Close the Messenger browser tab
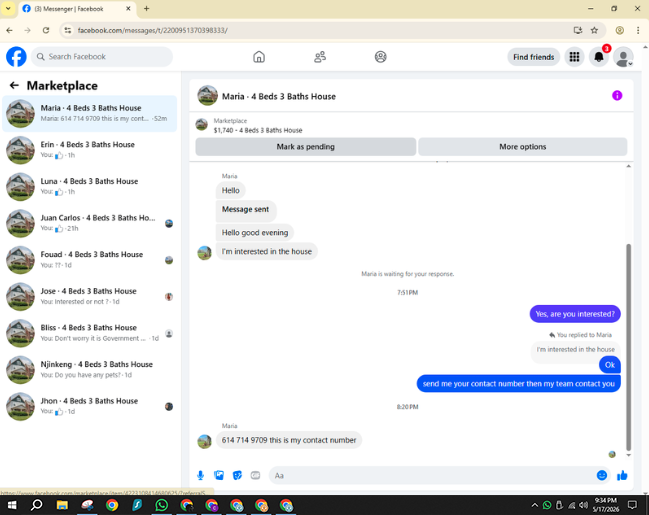 [128, 9]
